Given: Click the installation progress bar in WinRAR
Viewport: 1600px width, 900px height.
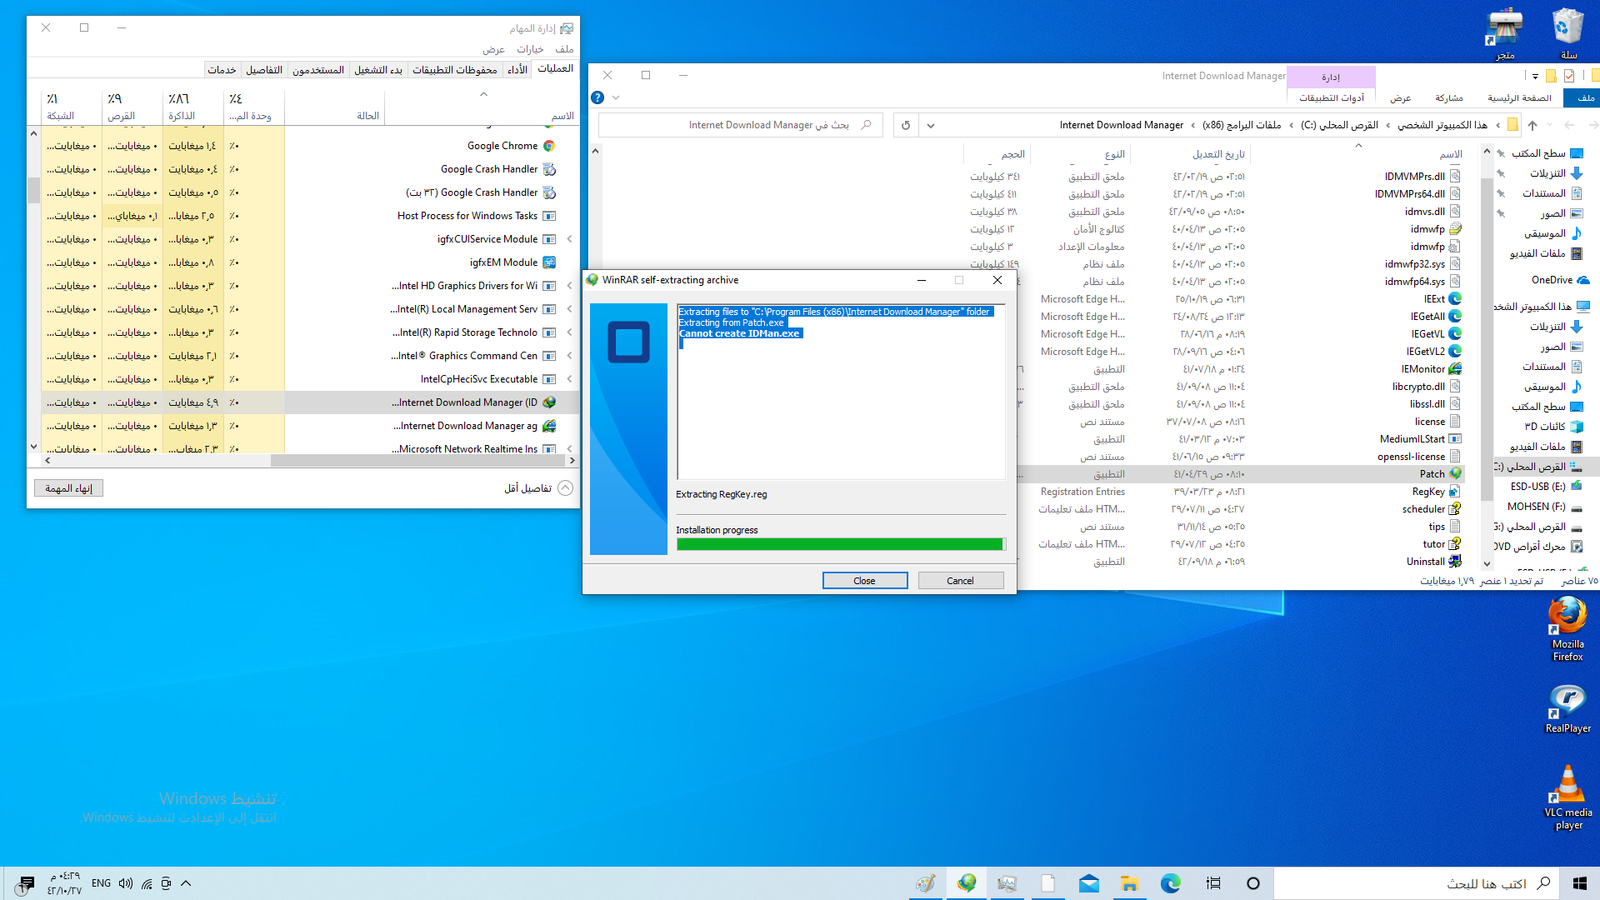Looking at the screenshot, I should [841, 544].
